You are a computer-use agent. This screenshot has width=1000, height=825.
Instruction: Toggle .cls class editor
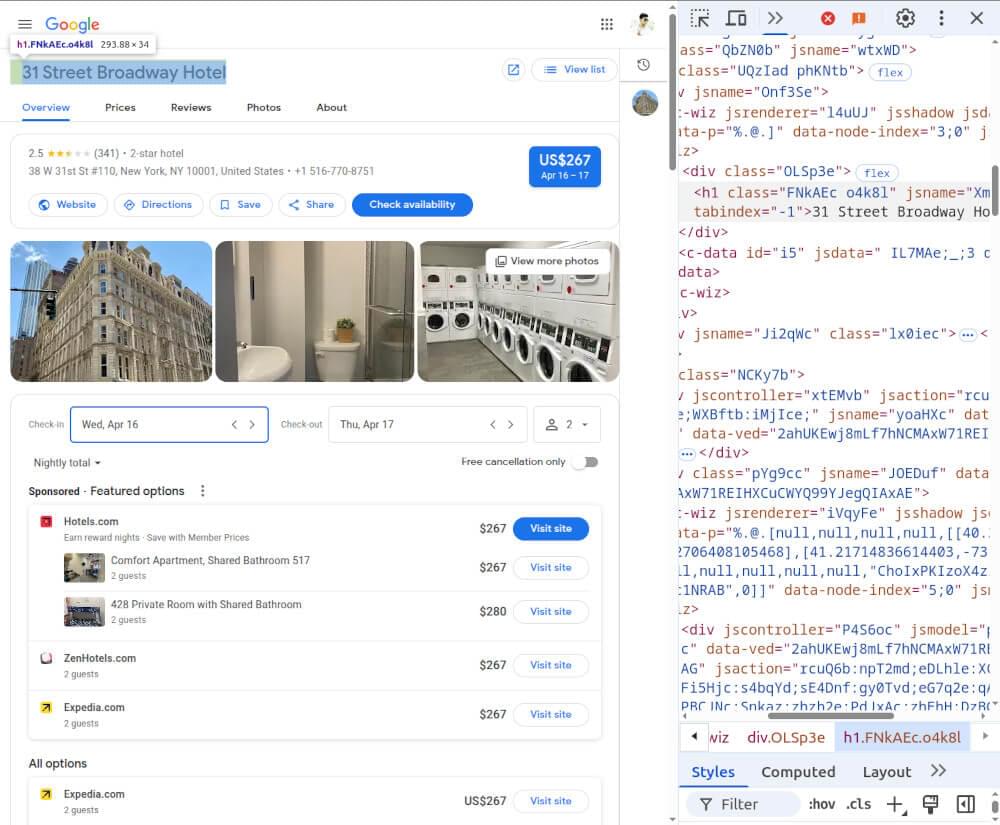[x=858, y=804]
